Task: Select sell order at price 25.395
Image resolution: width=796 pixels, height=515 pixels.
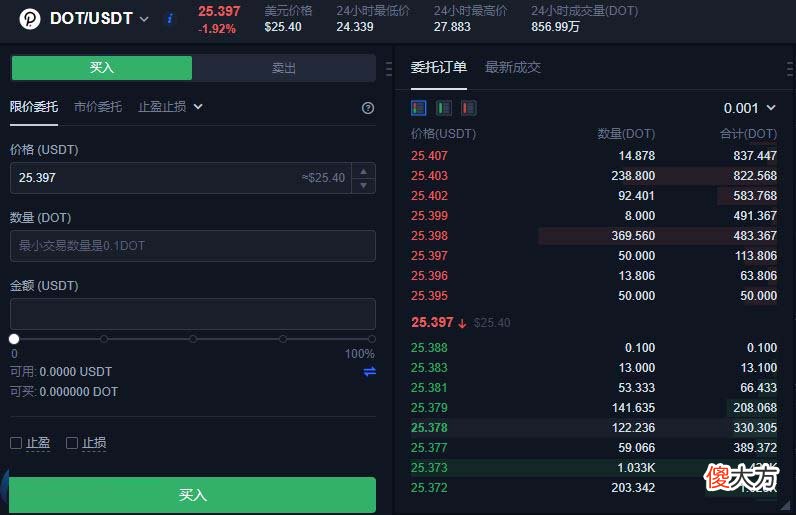Action: (x=593, y=296)
